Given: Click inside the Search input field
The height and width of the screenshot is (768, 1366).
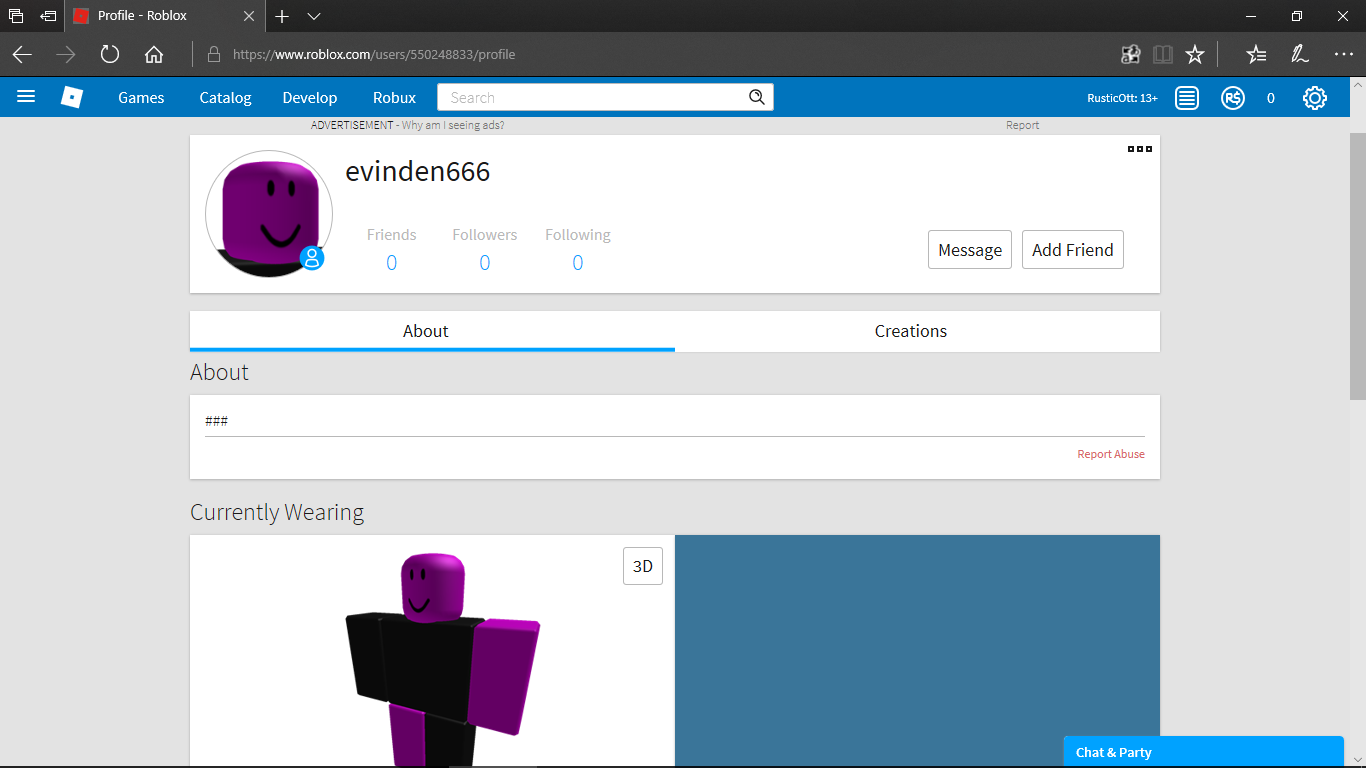Looking at the screenshot, I should coord(592,97).
